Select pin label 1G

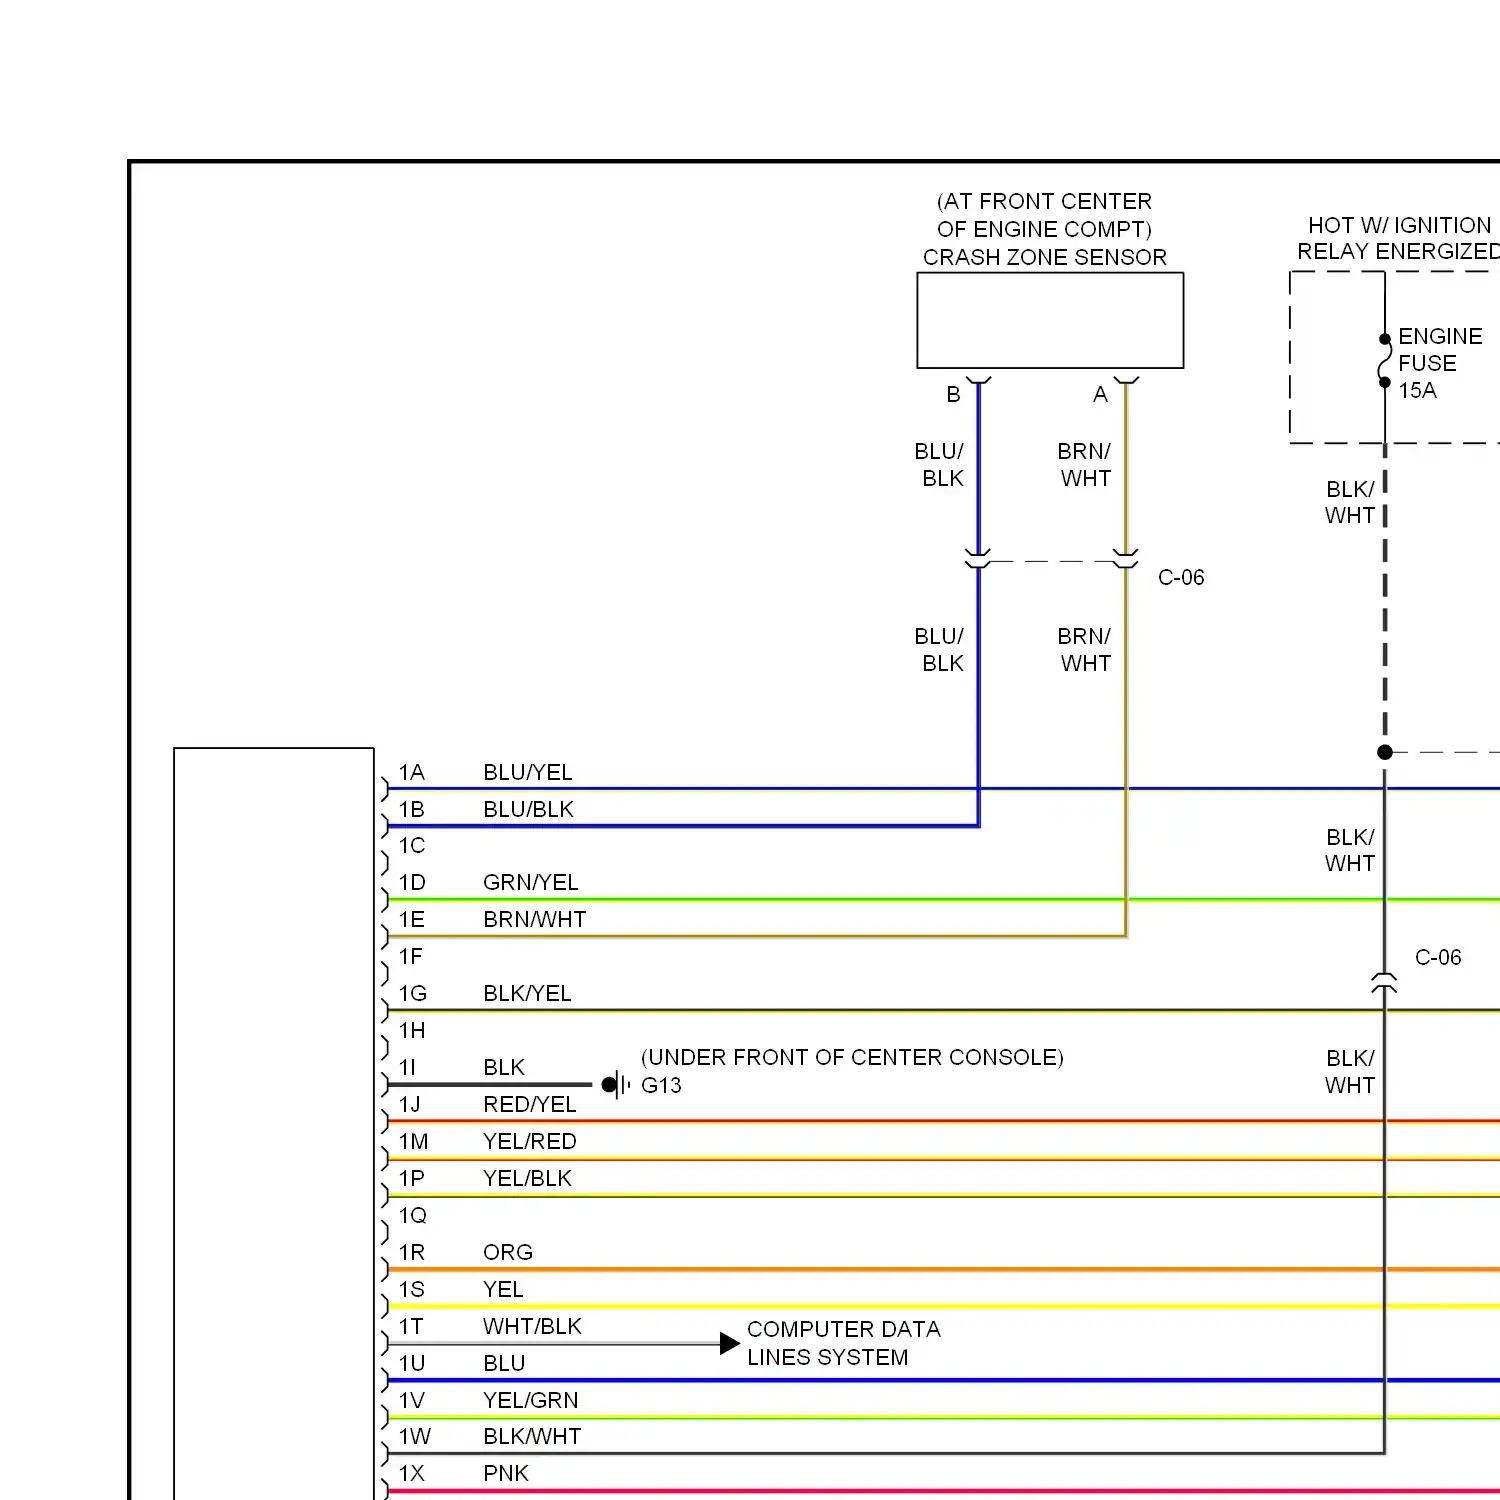click(413, 993)
